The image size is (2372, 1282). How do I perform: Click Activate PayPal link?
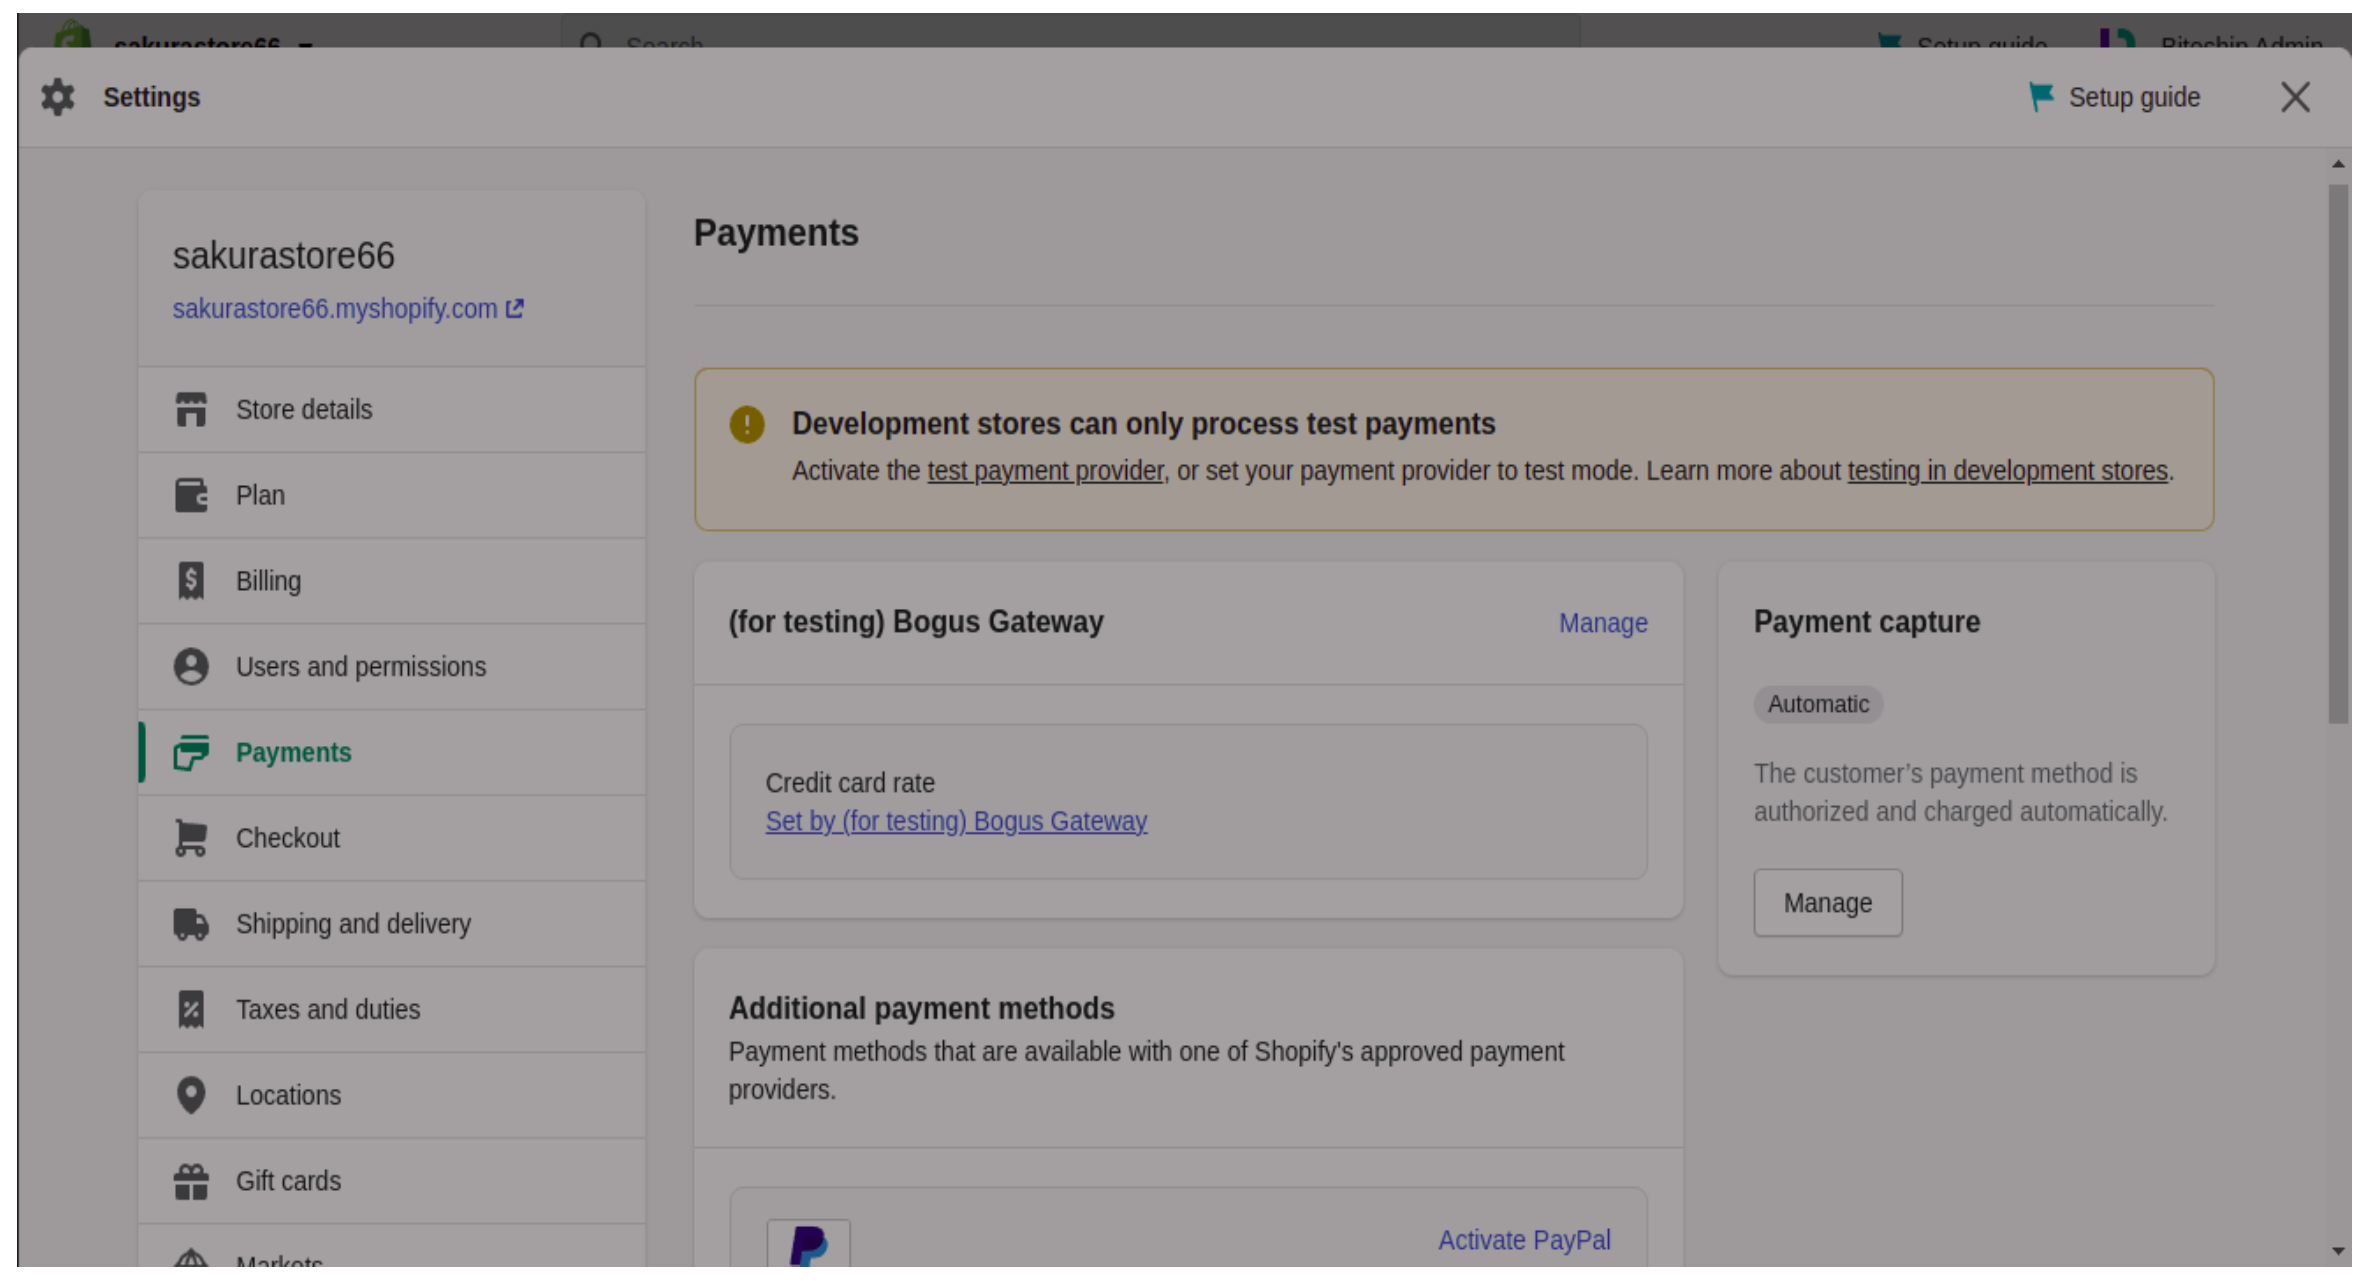1524,1240
